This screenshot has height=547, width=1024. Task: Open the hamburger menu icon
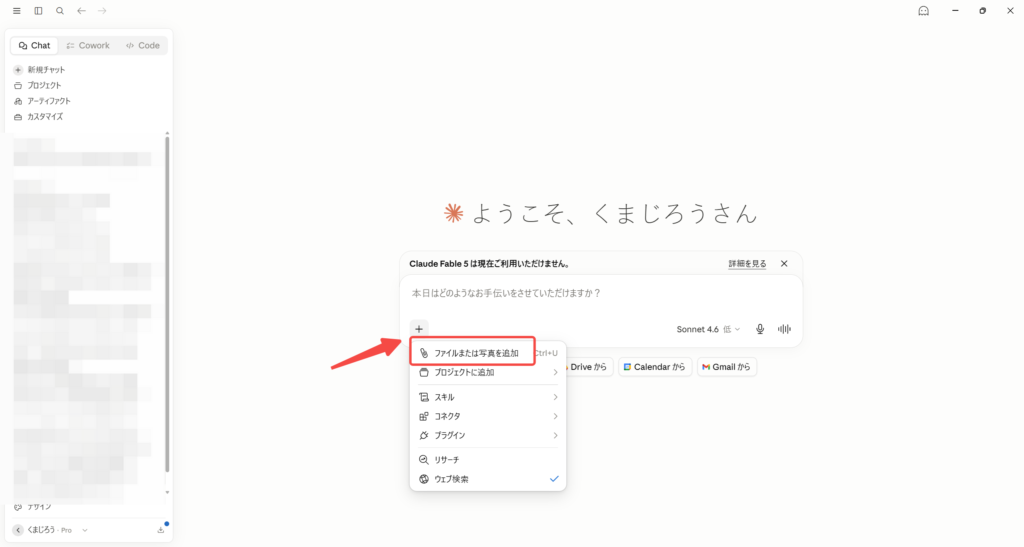point(16,11)
